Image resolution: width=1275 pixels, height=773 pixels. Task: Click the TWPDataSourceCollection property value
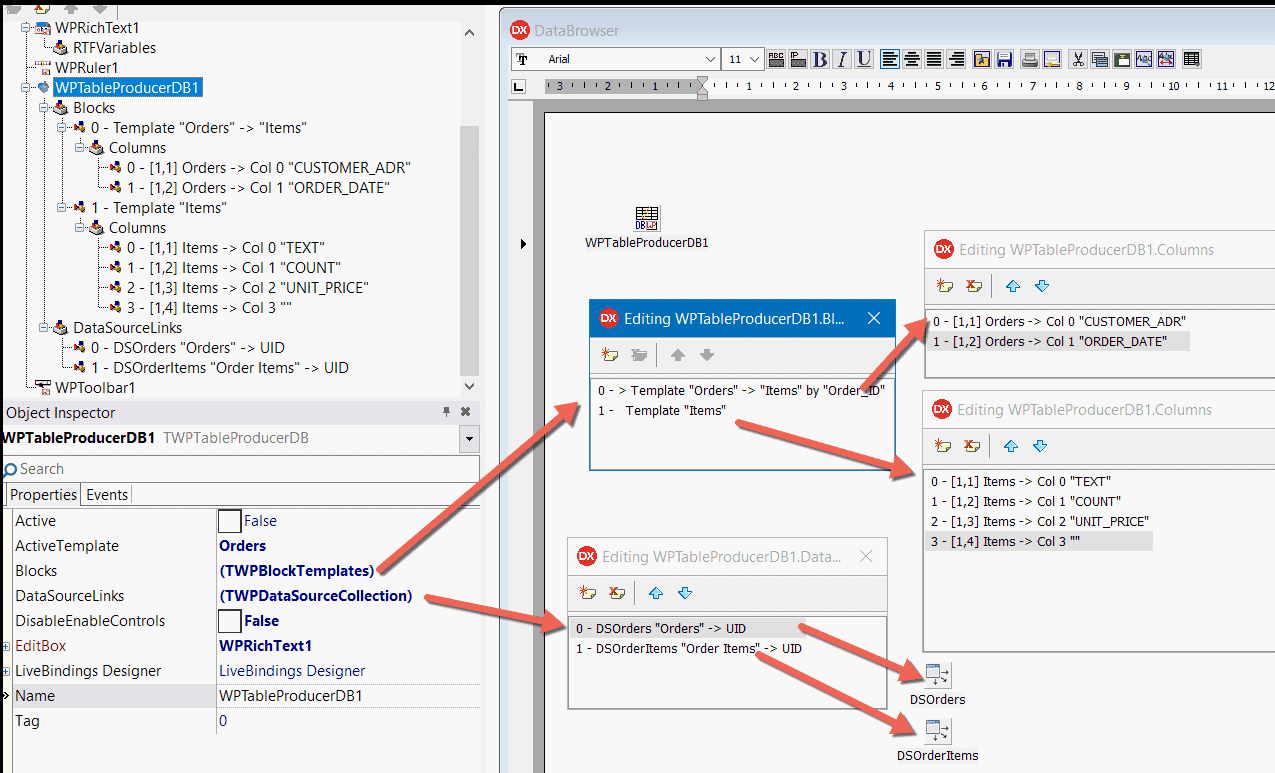[315, 596]
